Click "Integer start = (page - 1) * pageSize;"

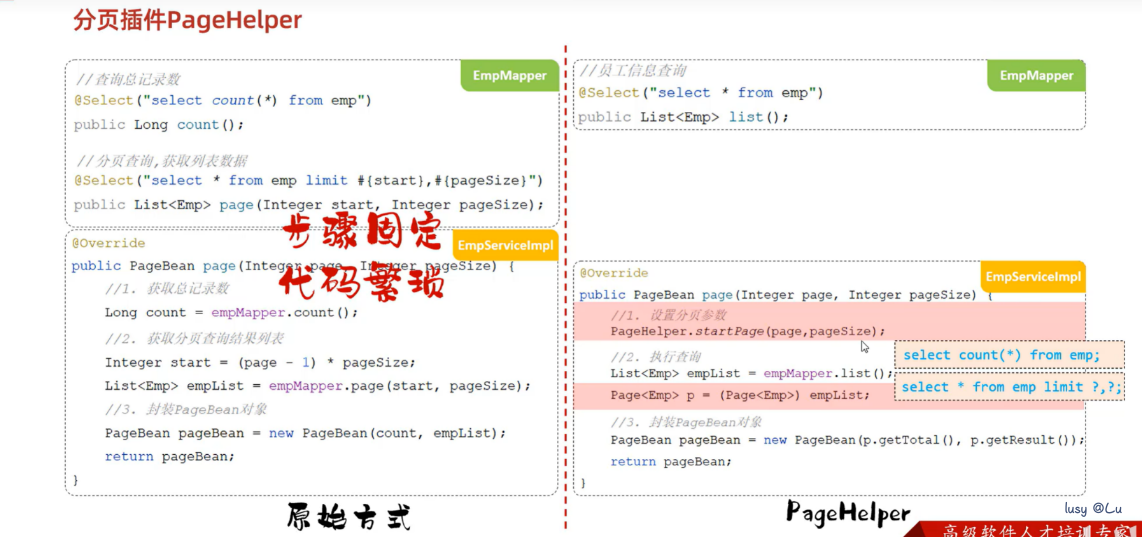[261, 362]
